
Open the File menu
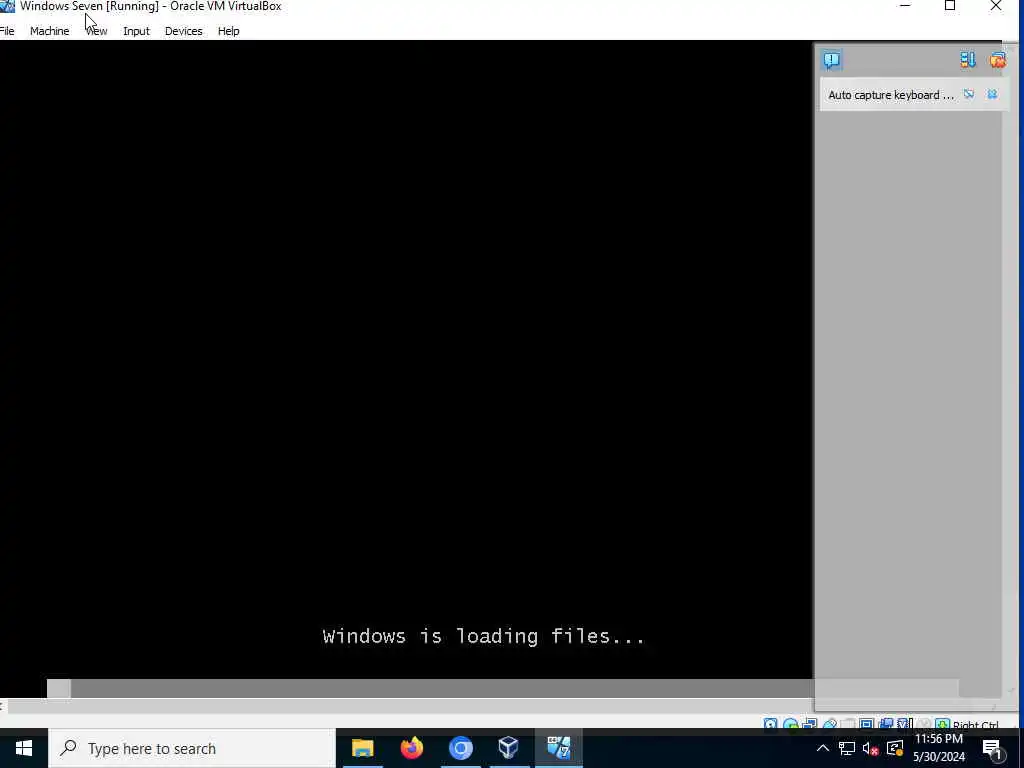(x=7, y=31)
